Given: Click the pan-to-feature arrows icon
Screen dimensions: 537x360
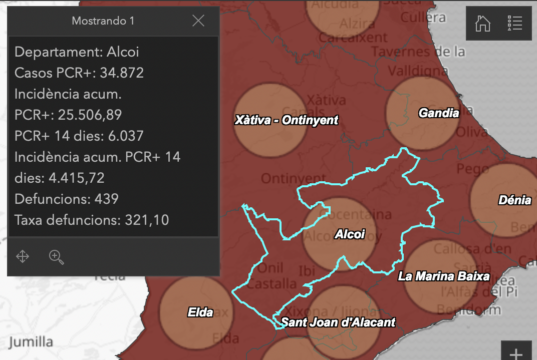Looking at the screenshot, I should [22, 256].
